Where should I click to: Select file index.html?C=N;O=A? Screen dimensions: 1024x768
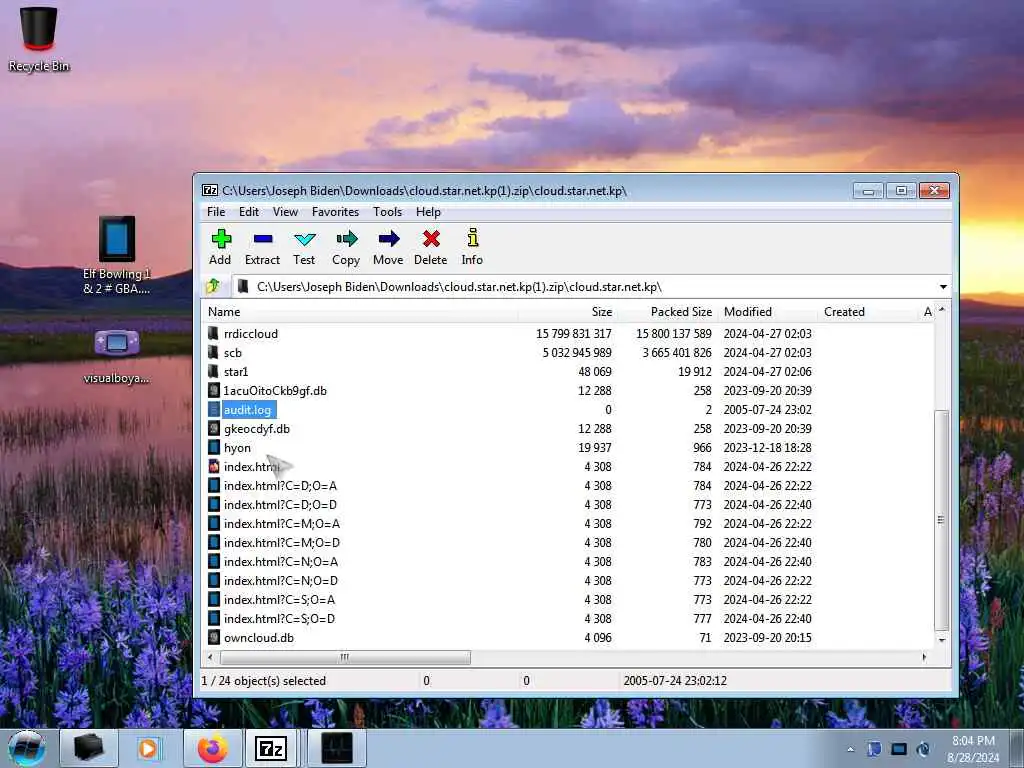pos(281,561)
